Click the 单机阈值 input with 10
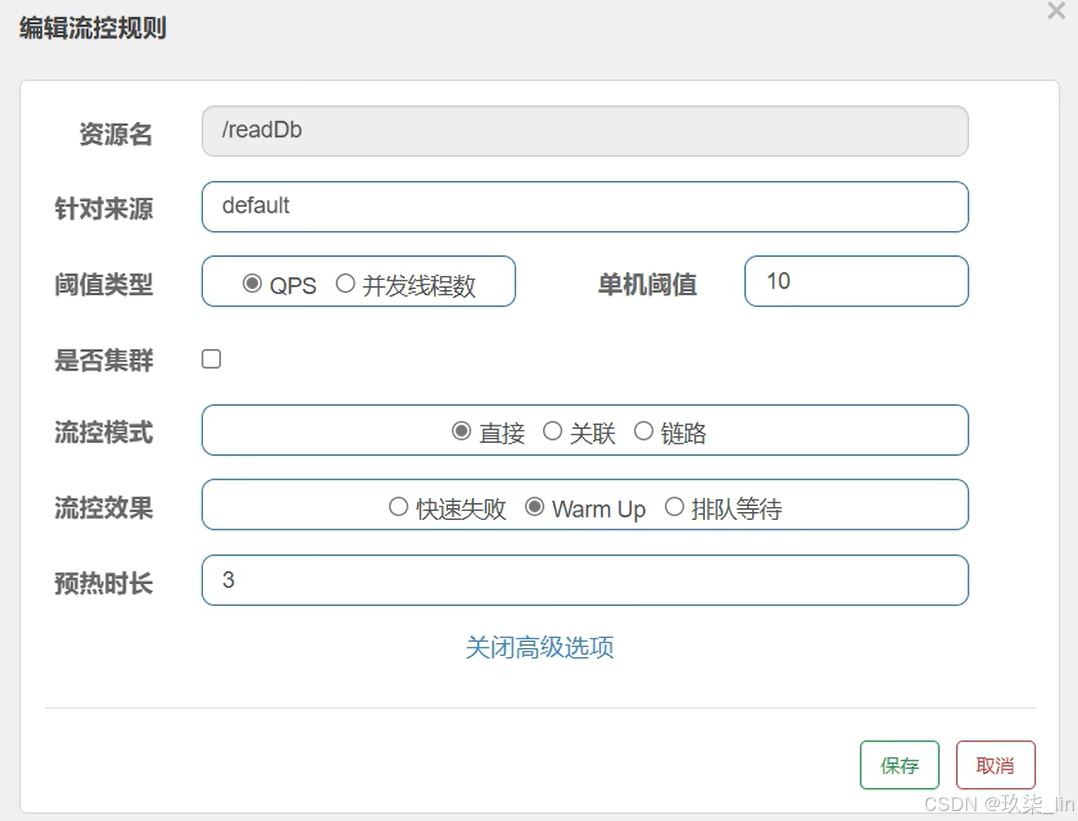1078x821 pixels. pyautogui.click(x=857, y=281)
